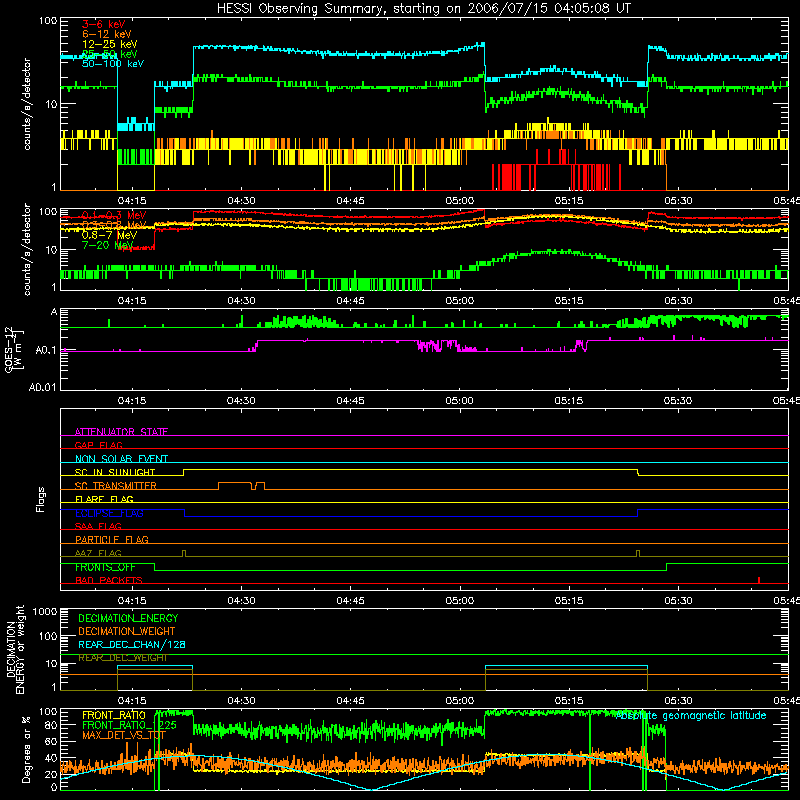Click the 7-20 MeV legend label
Screen dimensions: 800x800
(x=107, y=245)
